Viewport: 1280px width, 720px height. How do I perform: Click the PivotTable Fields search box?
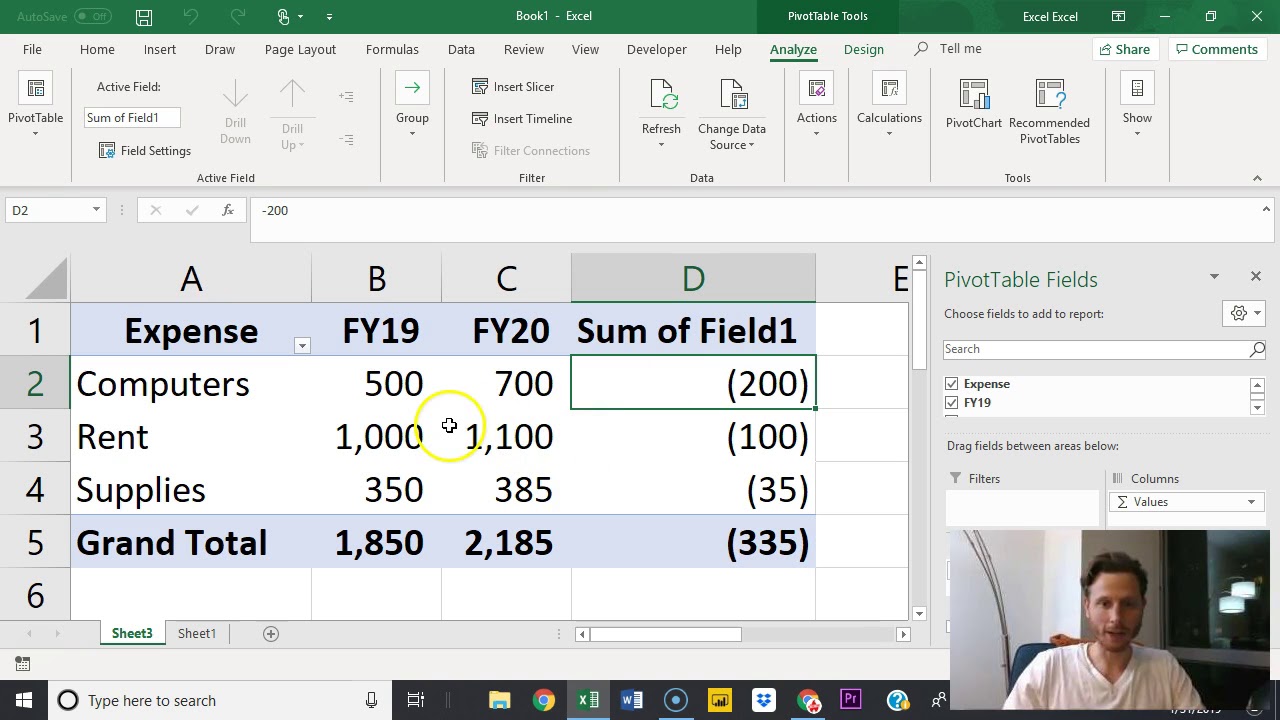point(1104,349)
